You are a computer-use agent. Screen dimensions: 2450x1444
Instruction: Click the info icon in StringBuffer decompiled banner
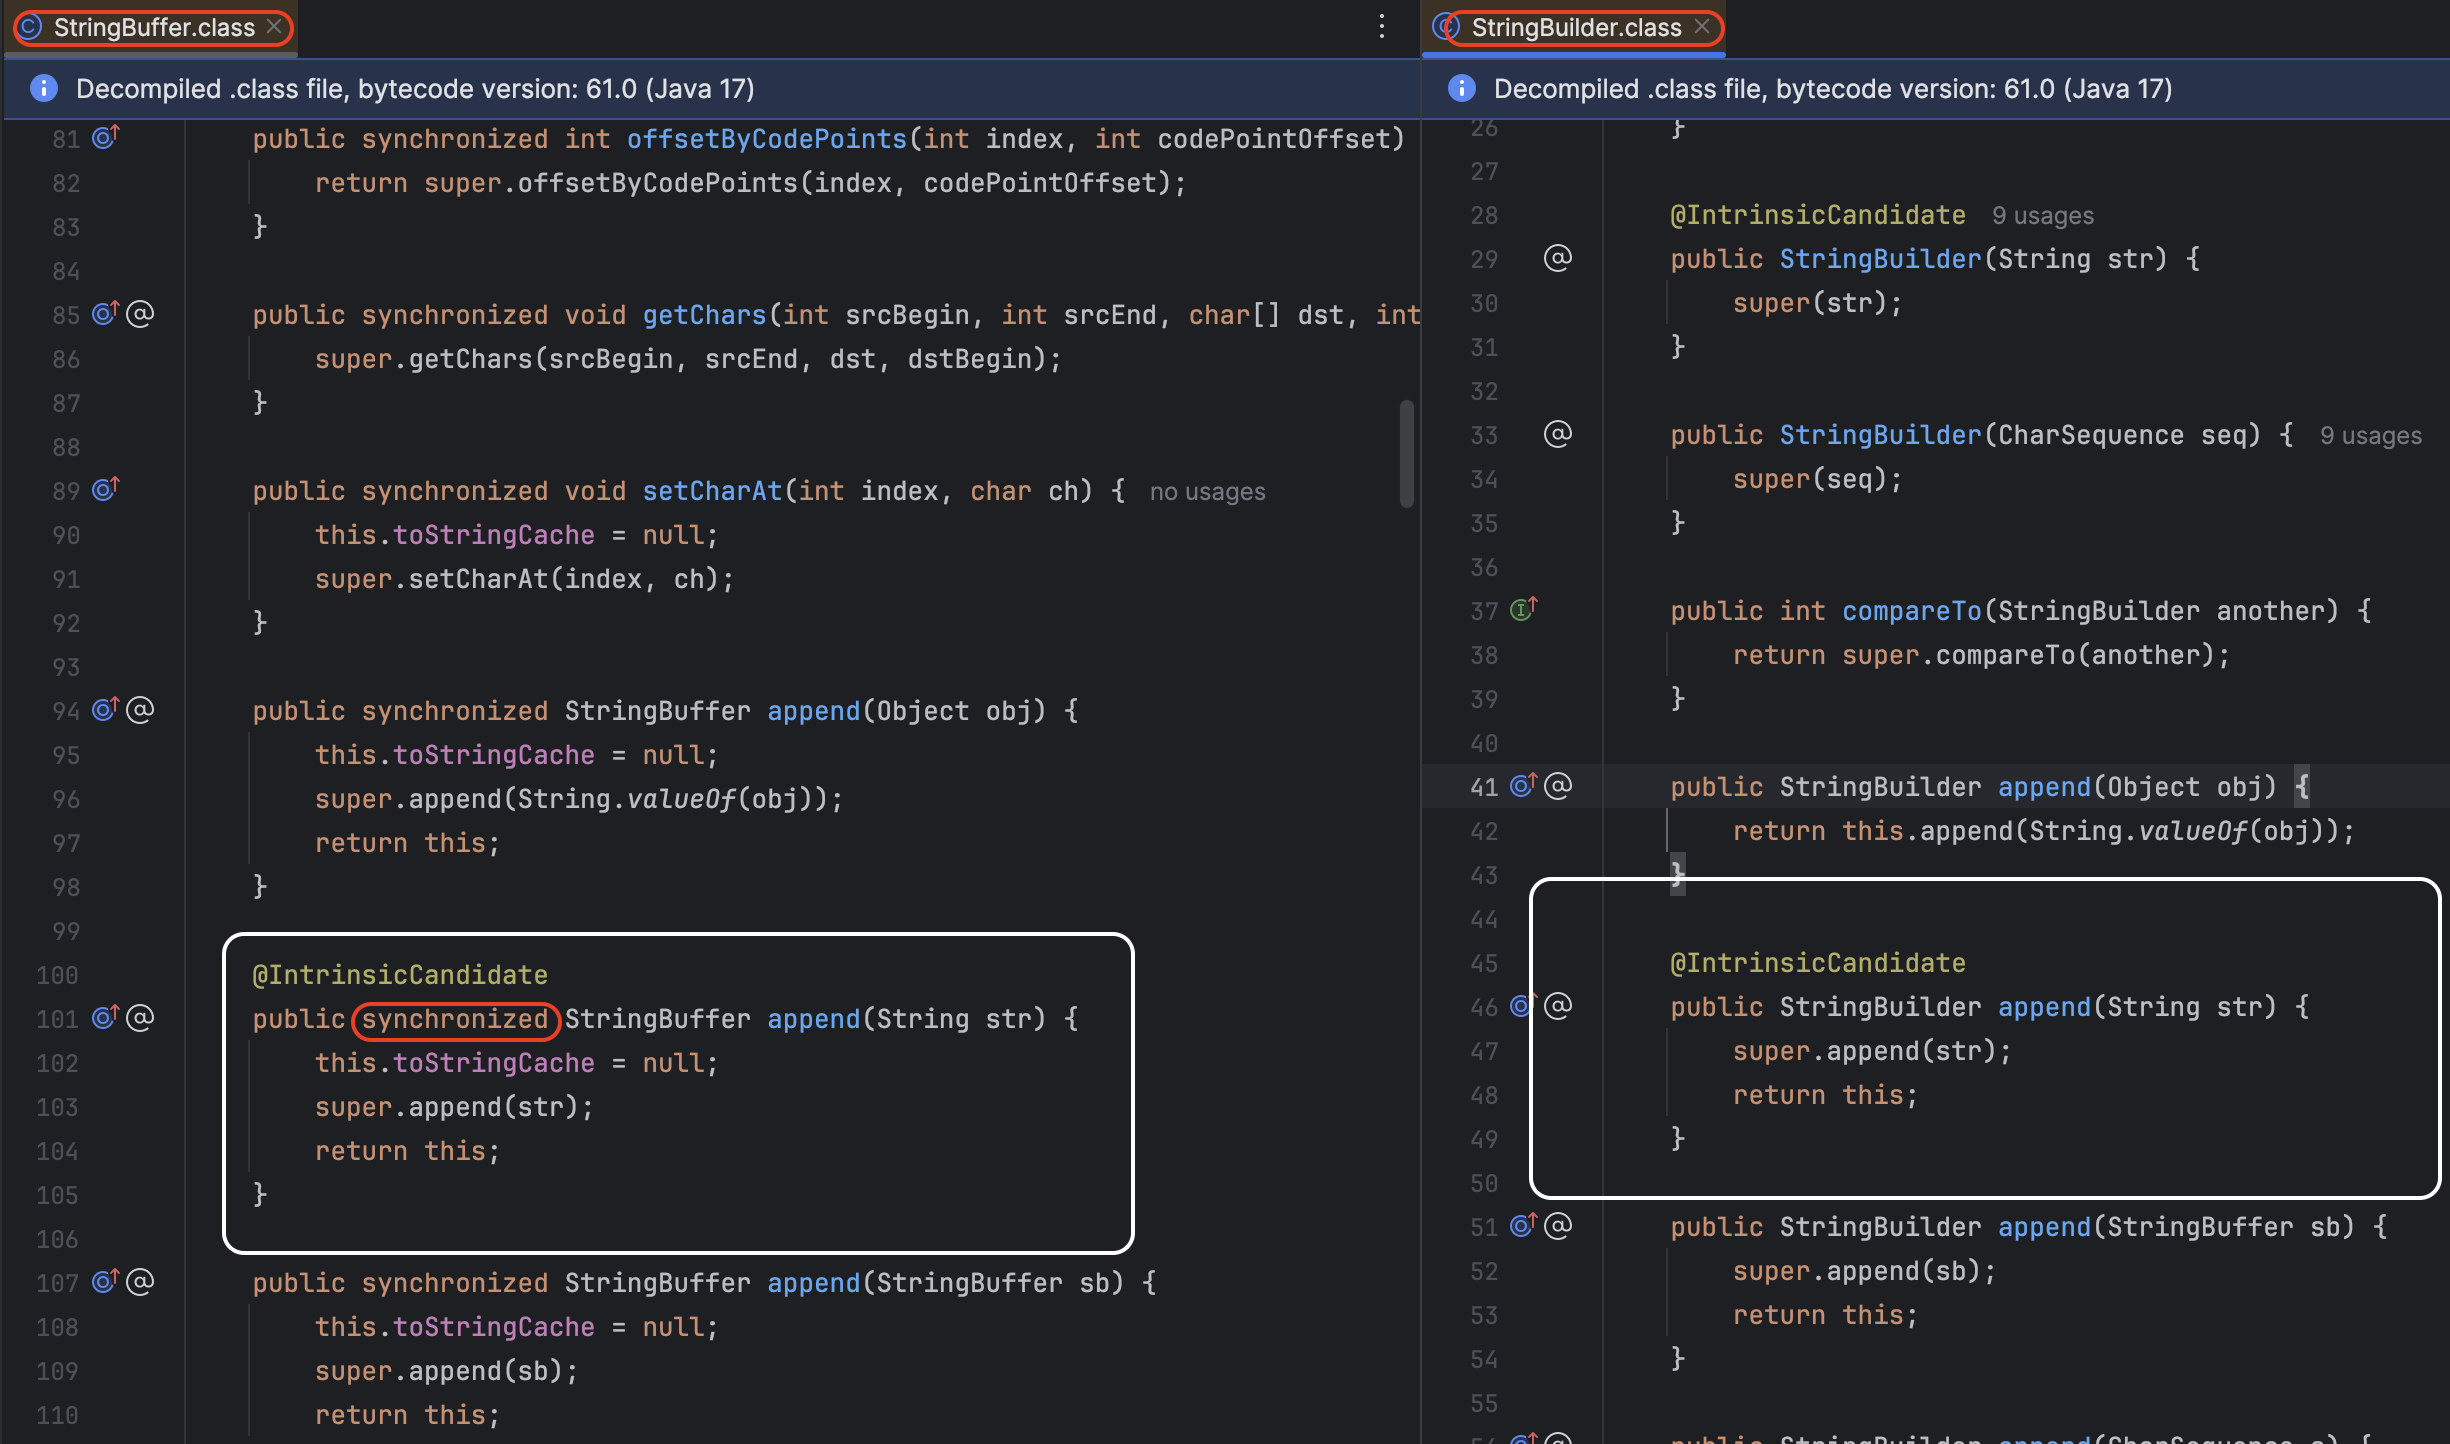pyautogui.click(x=44, y=89)
